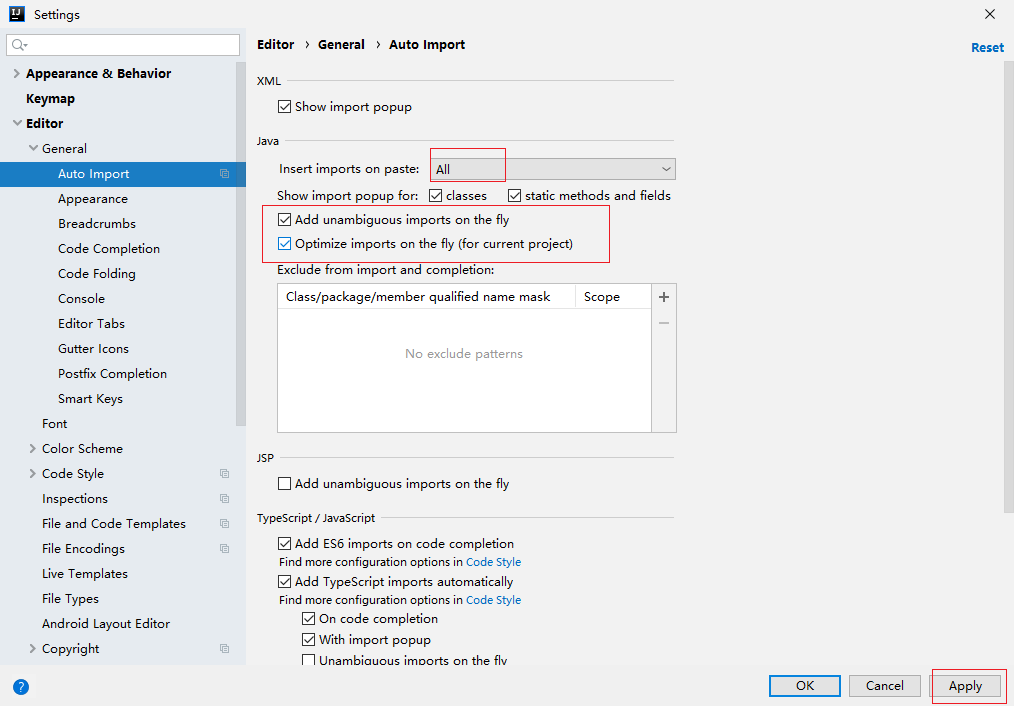The height and width of the screenshot is (706, 1014).
Task: Toggle the classes import popup checkbox
Action: coord(436,195)
